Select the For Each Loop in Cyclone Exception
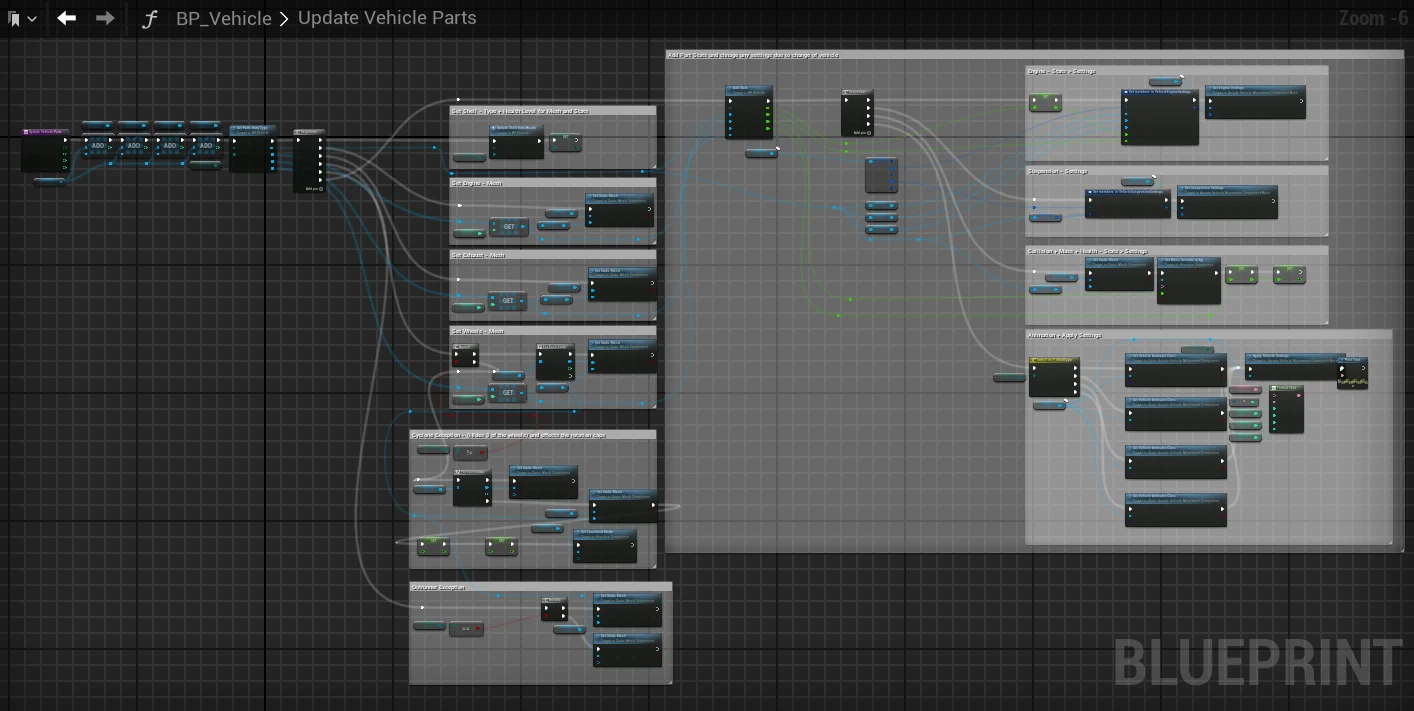This screenshot has height=711, width=1414. click(x=472, y=487)
